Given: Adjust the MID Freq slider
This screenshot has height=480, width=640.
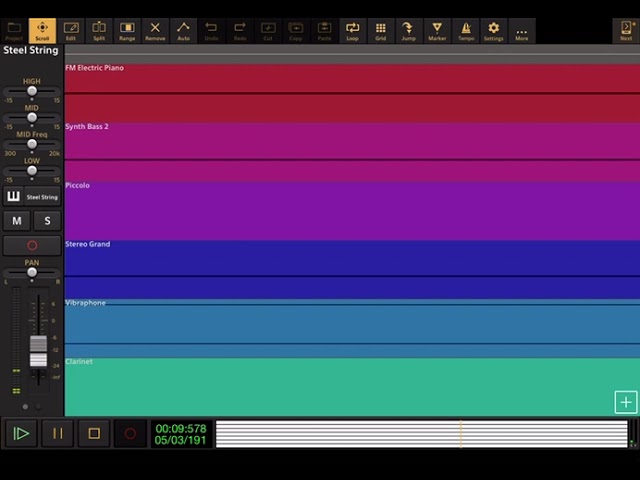Looking at the screenshot, I should tap(32, 144).
